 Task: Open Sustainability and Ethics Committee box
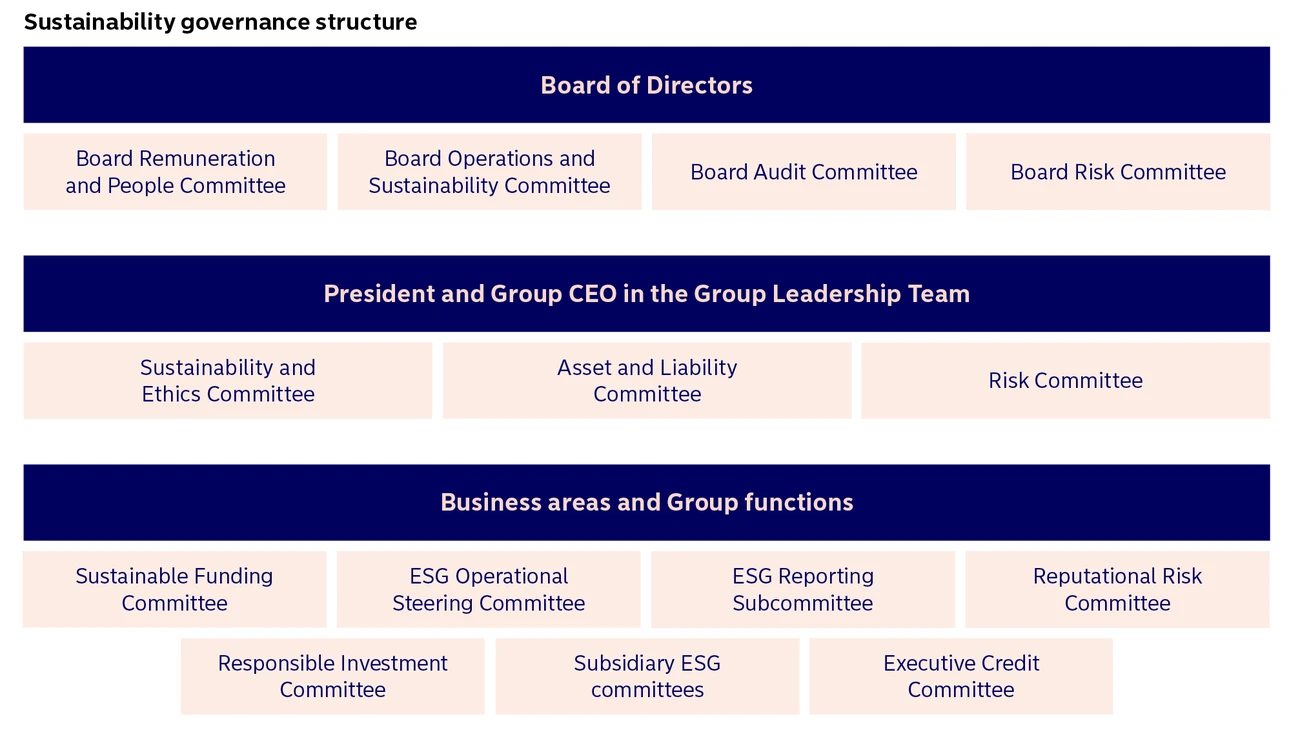(x=228, y=381)
